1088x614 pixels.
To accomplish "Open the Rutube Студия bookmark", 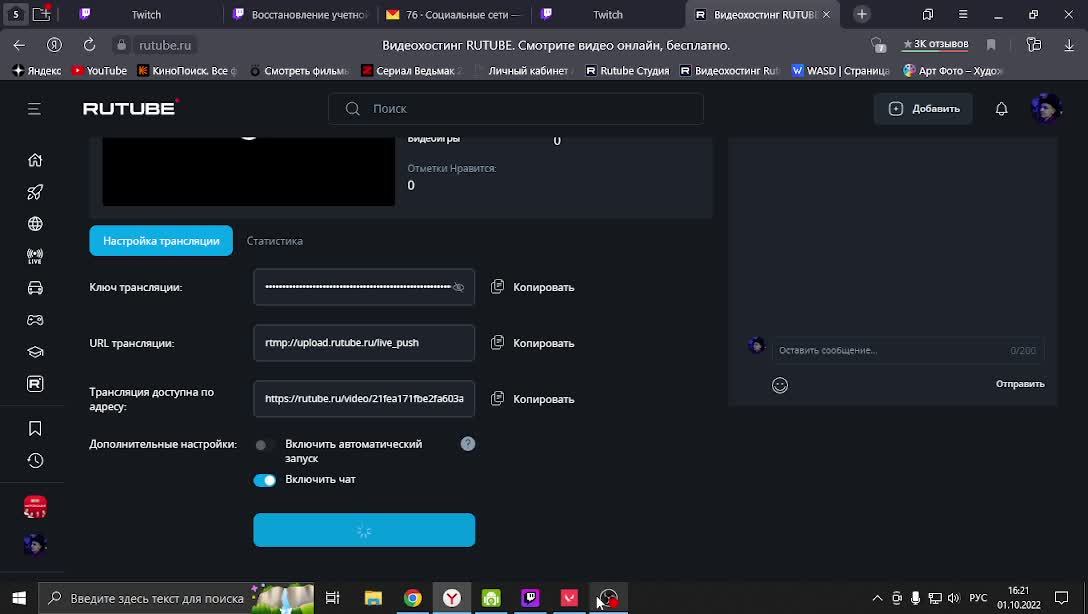I will tap(627, 71).
